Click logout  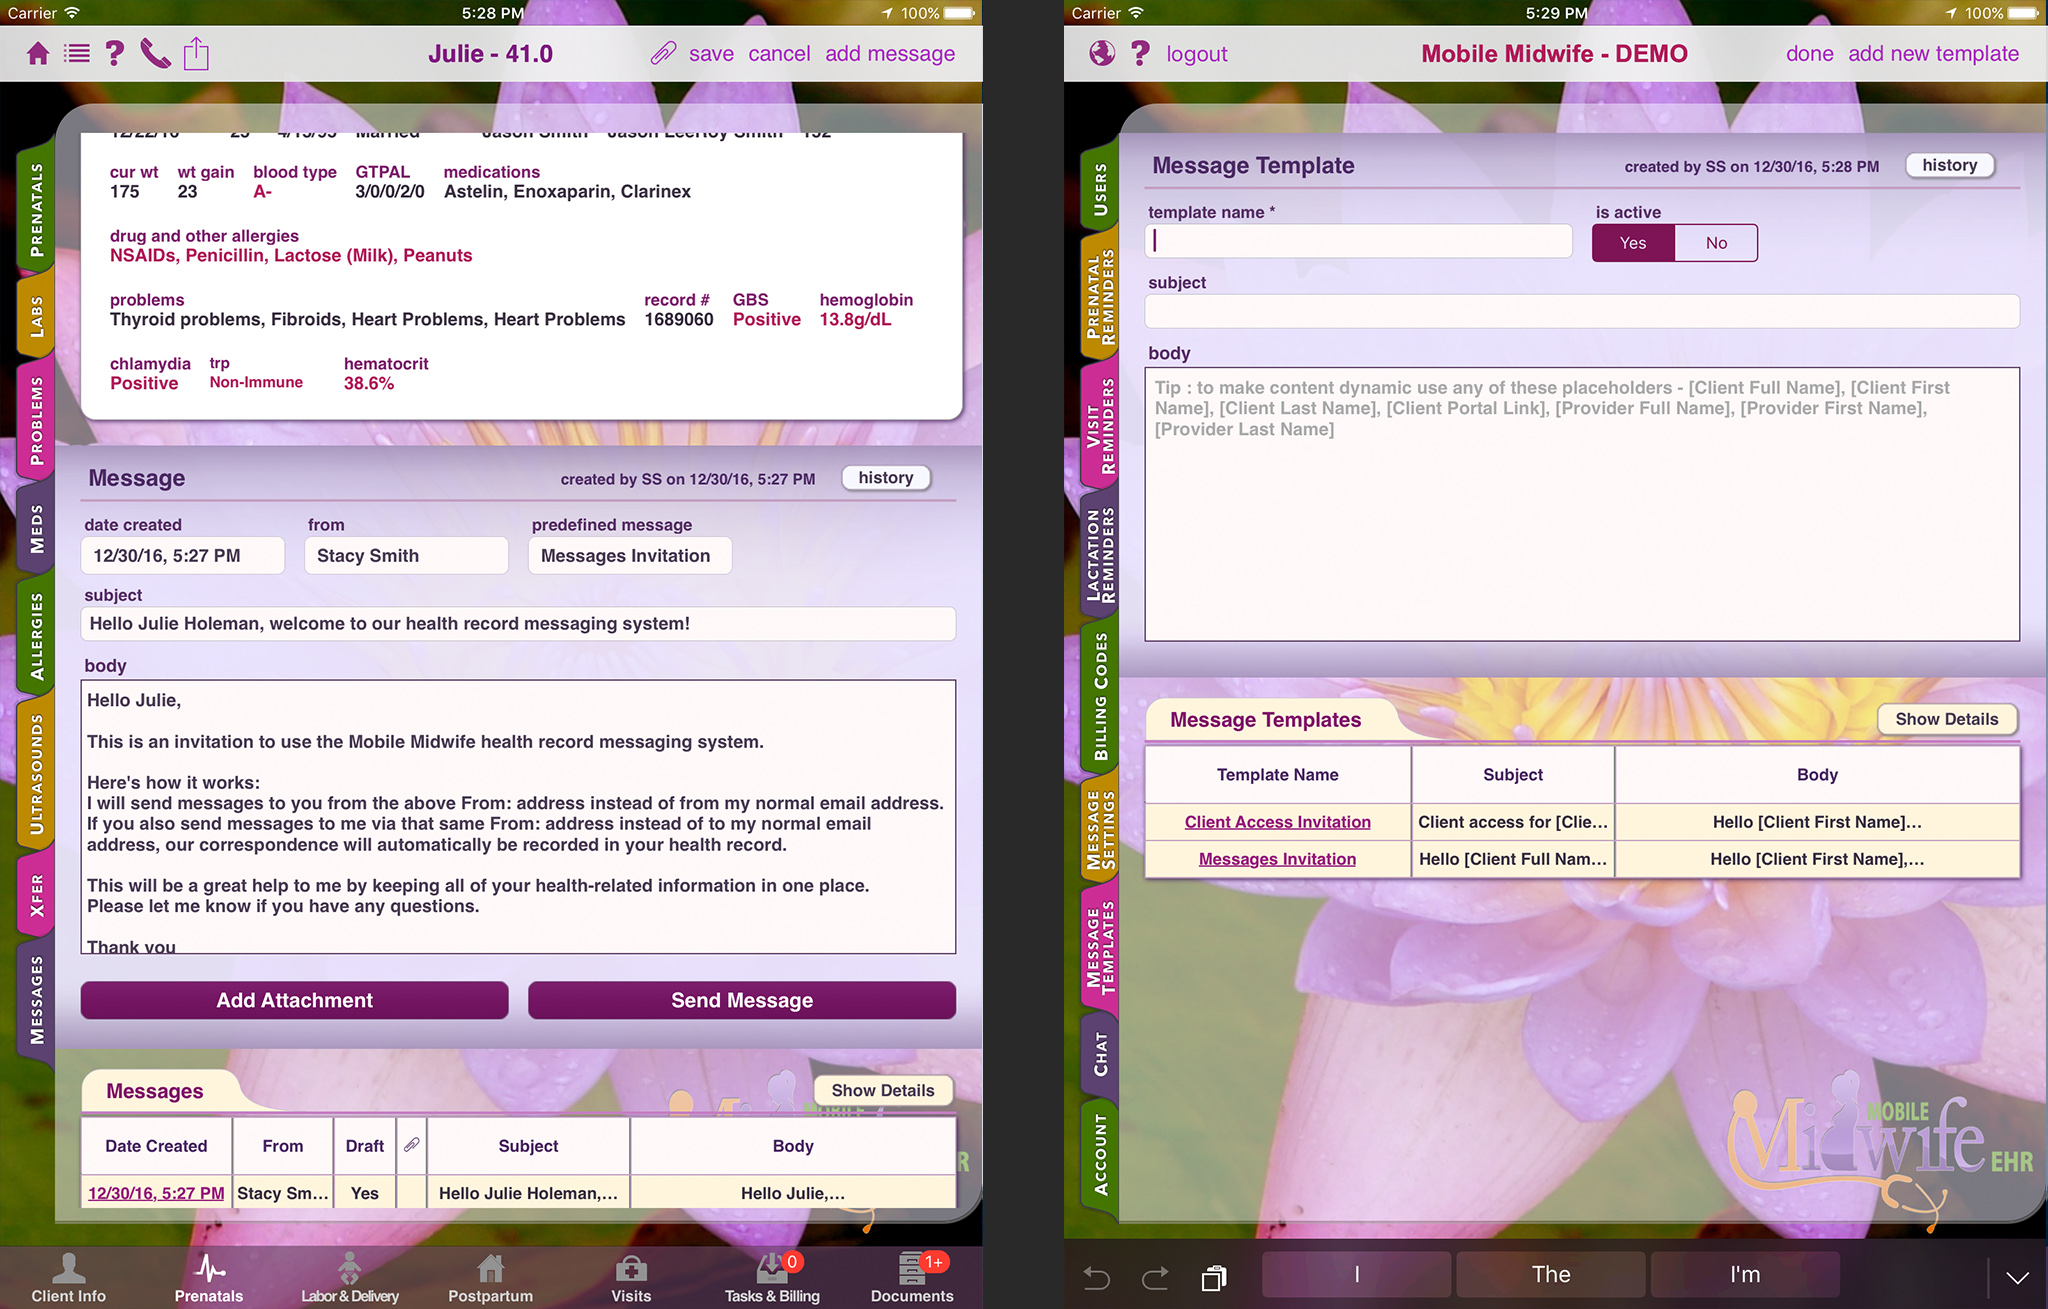click(1196, 54)
